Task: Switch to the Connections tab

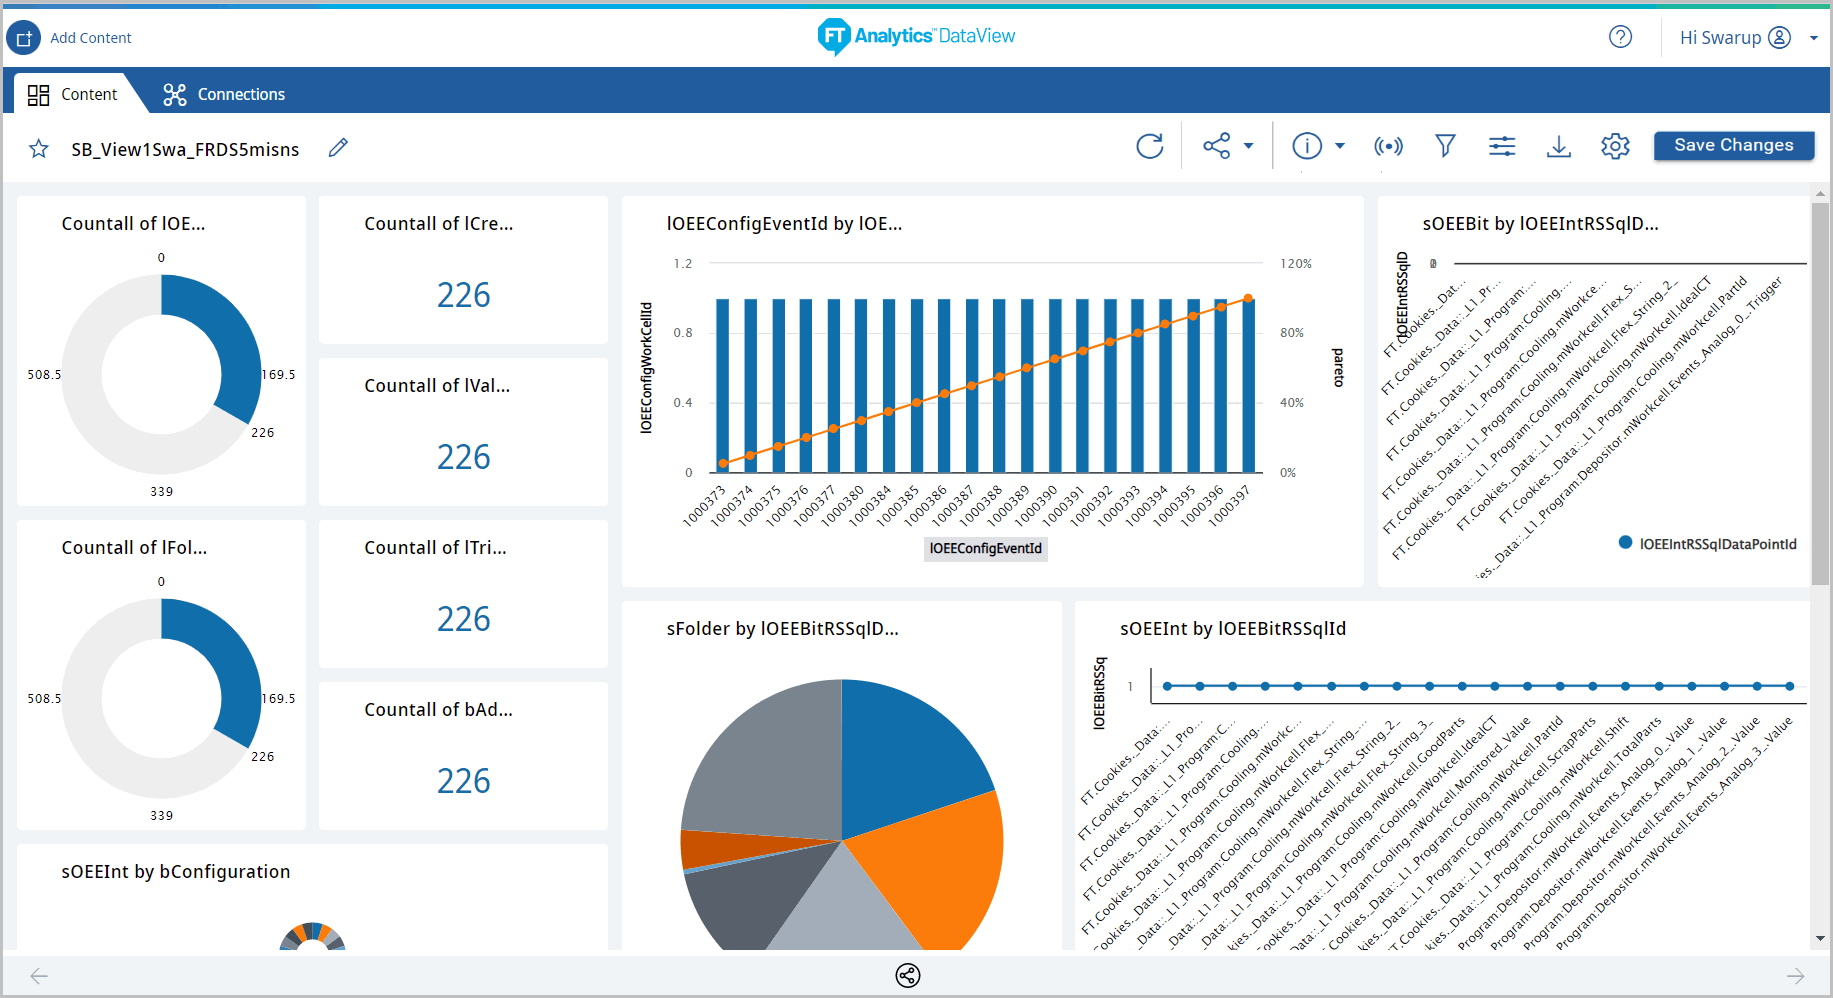Action: click(x=224, y=94)
